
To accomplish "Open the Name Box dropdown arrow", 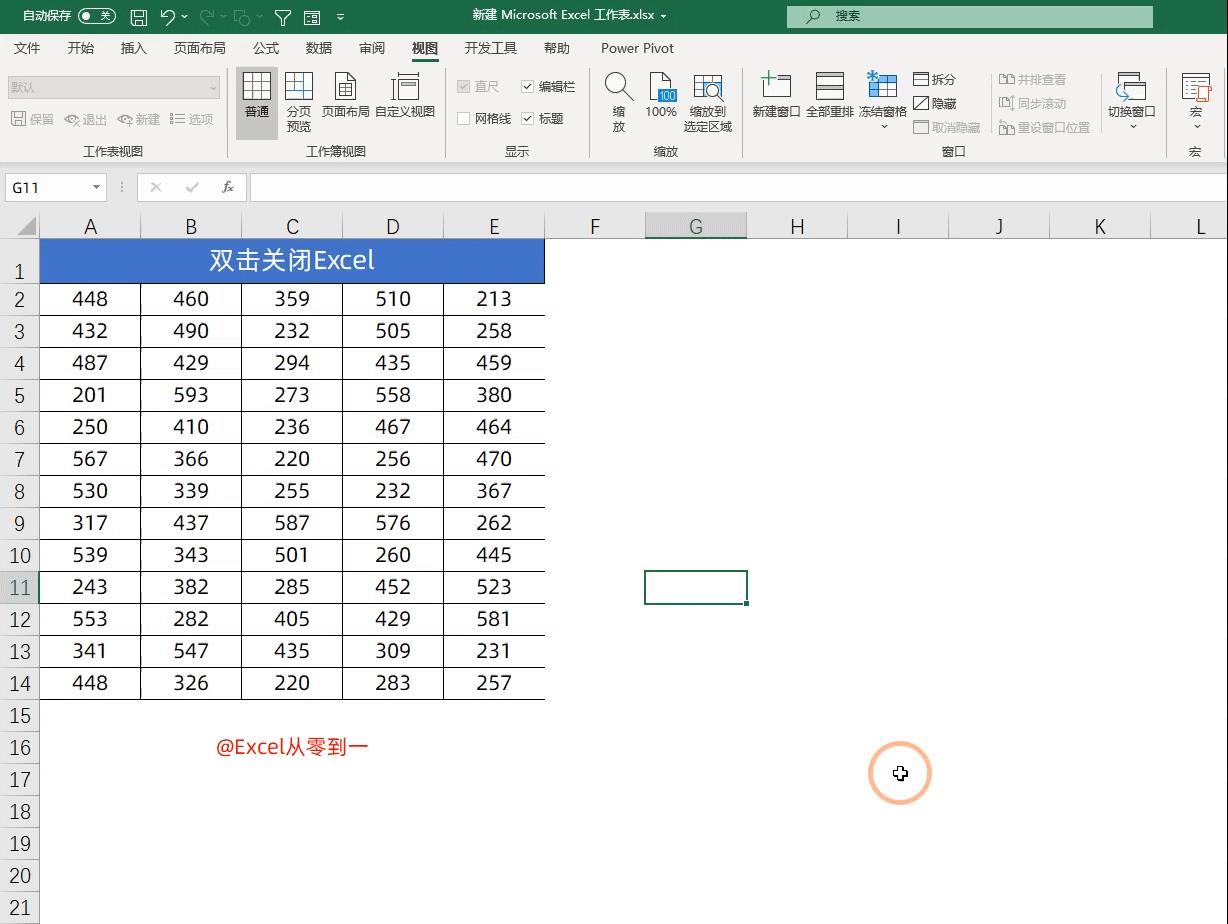I will 94,187.
